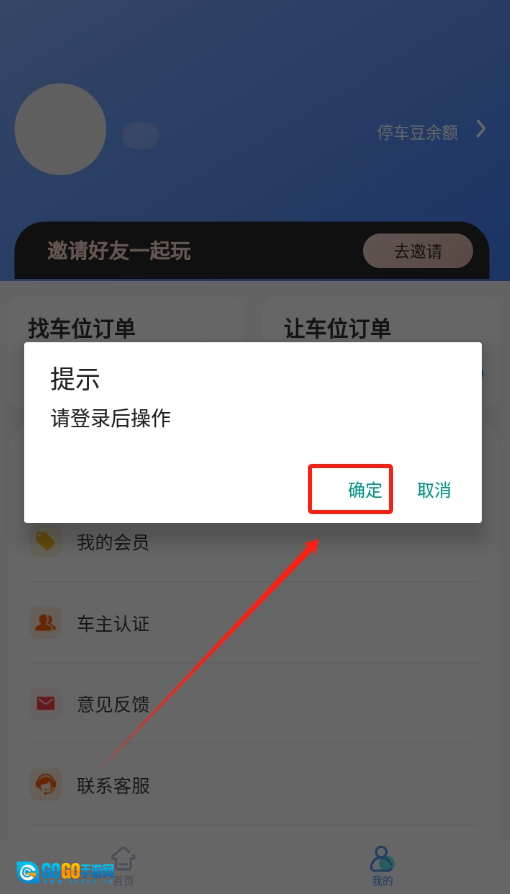This screenshot has height=894, width=510.
Task: Tap the orange car owner icon
Action: (x=46, y=622)
